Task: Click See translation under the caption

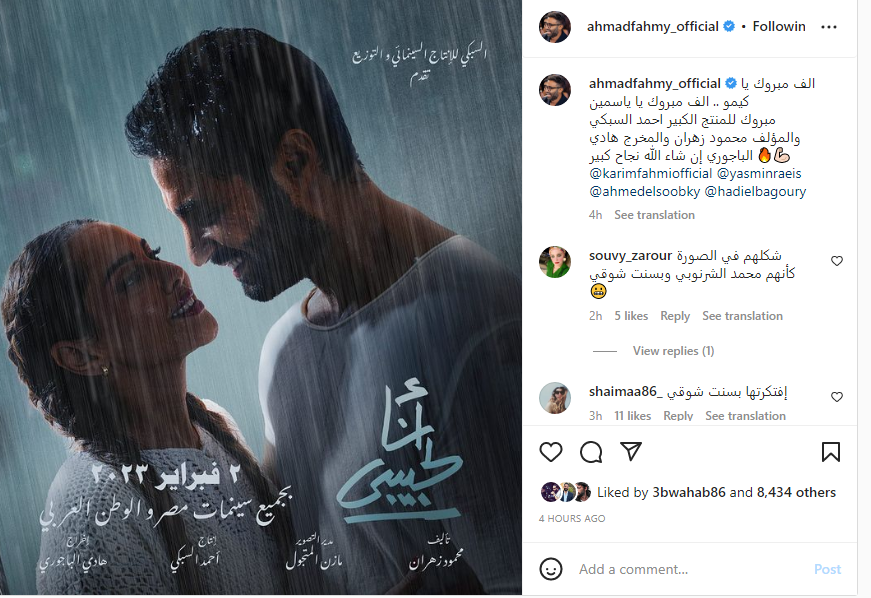Action: coord(654,215)
